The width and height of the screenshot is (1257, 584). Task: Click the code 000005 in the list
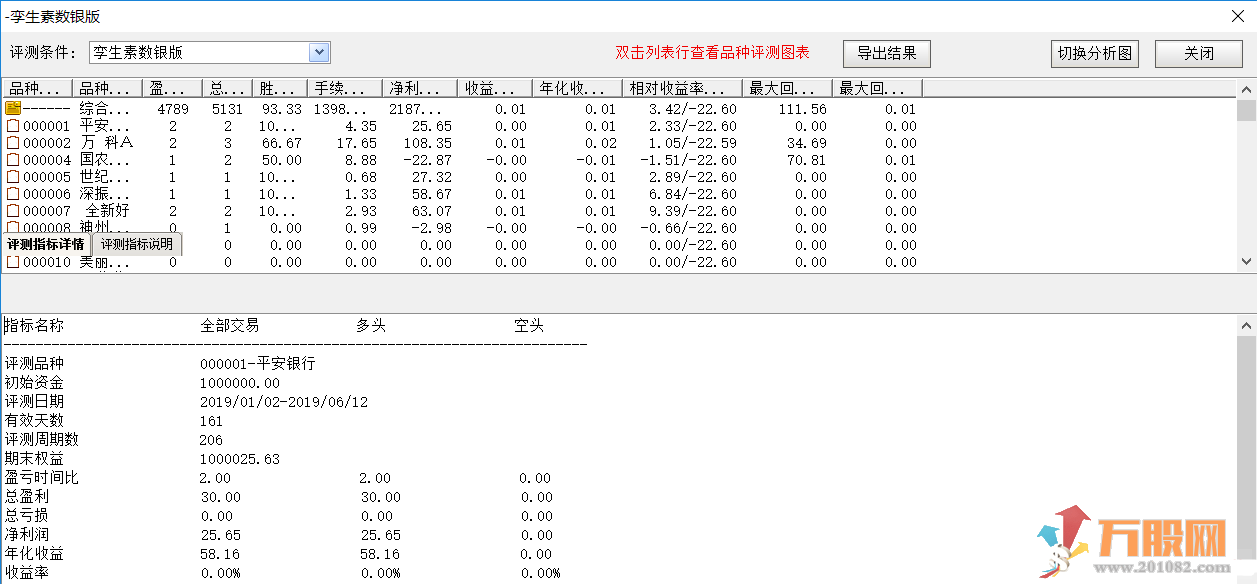[x=47, y=177]
